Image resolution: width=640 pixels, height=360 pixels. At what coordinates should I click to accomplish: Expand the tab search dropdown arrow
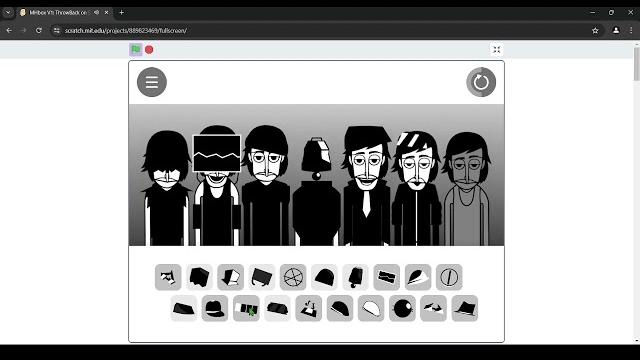pyautogui.click(x=8, y=13)
